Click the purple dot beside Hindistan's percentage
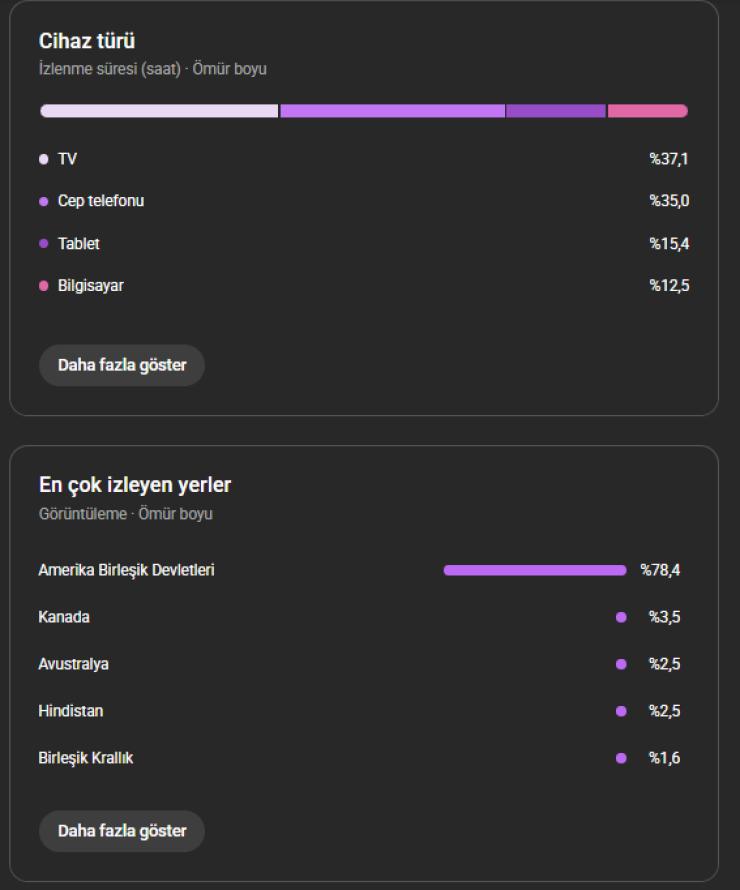This screenshot has height=890, width=740. (x=621, y=711)
